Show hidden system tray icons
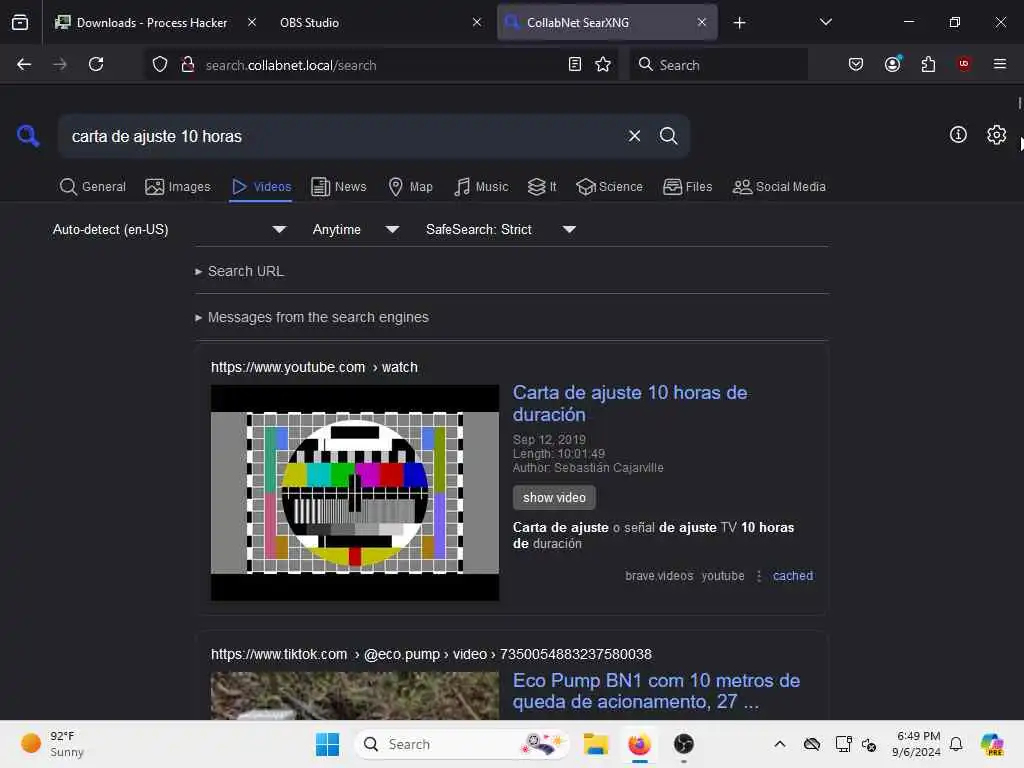Viewport: 1024px width, 768px height. pos(780,744)
